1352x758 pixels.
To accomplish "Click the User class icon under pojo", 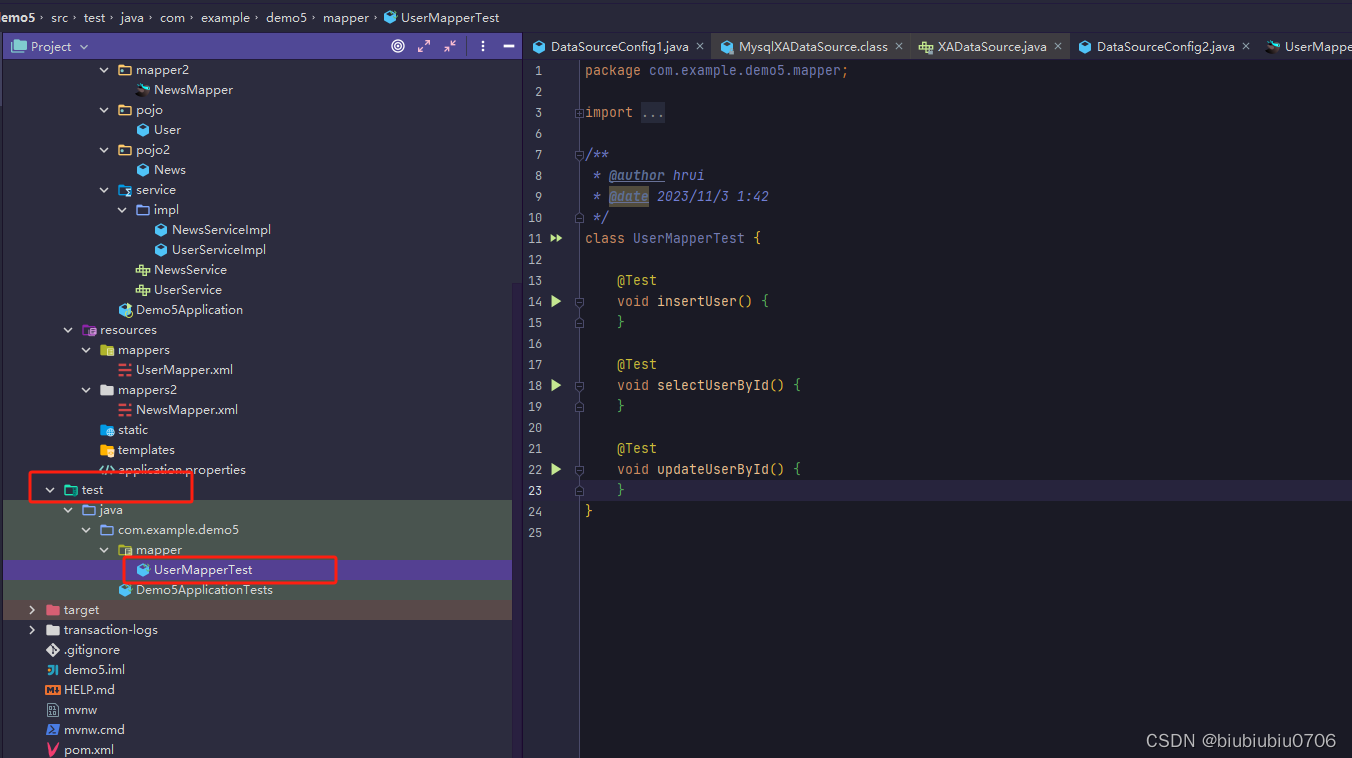I will pos(143,130).
